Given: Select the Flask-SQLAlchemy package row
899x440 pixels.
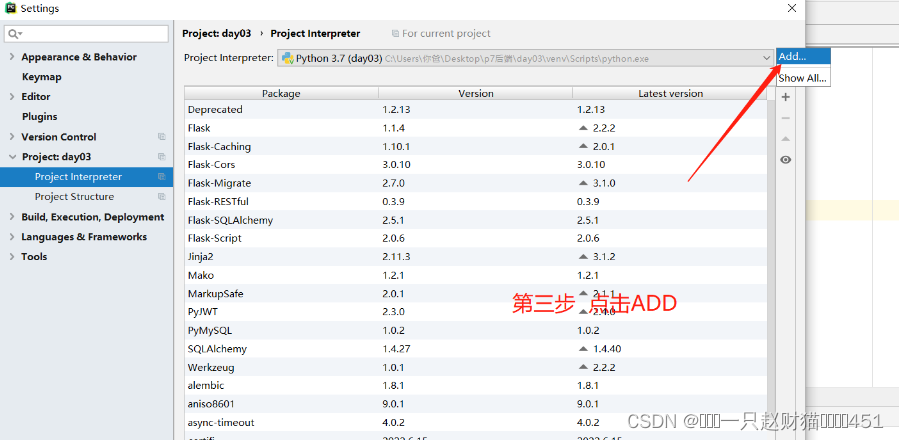Looking at the screenshot, I should coord(475,220).
